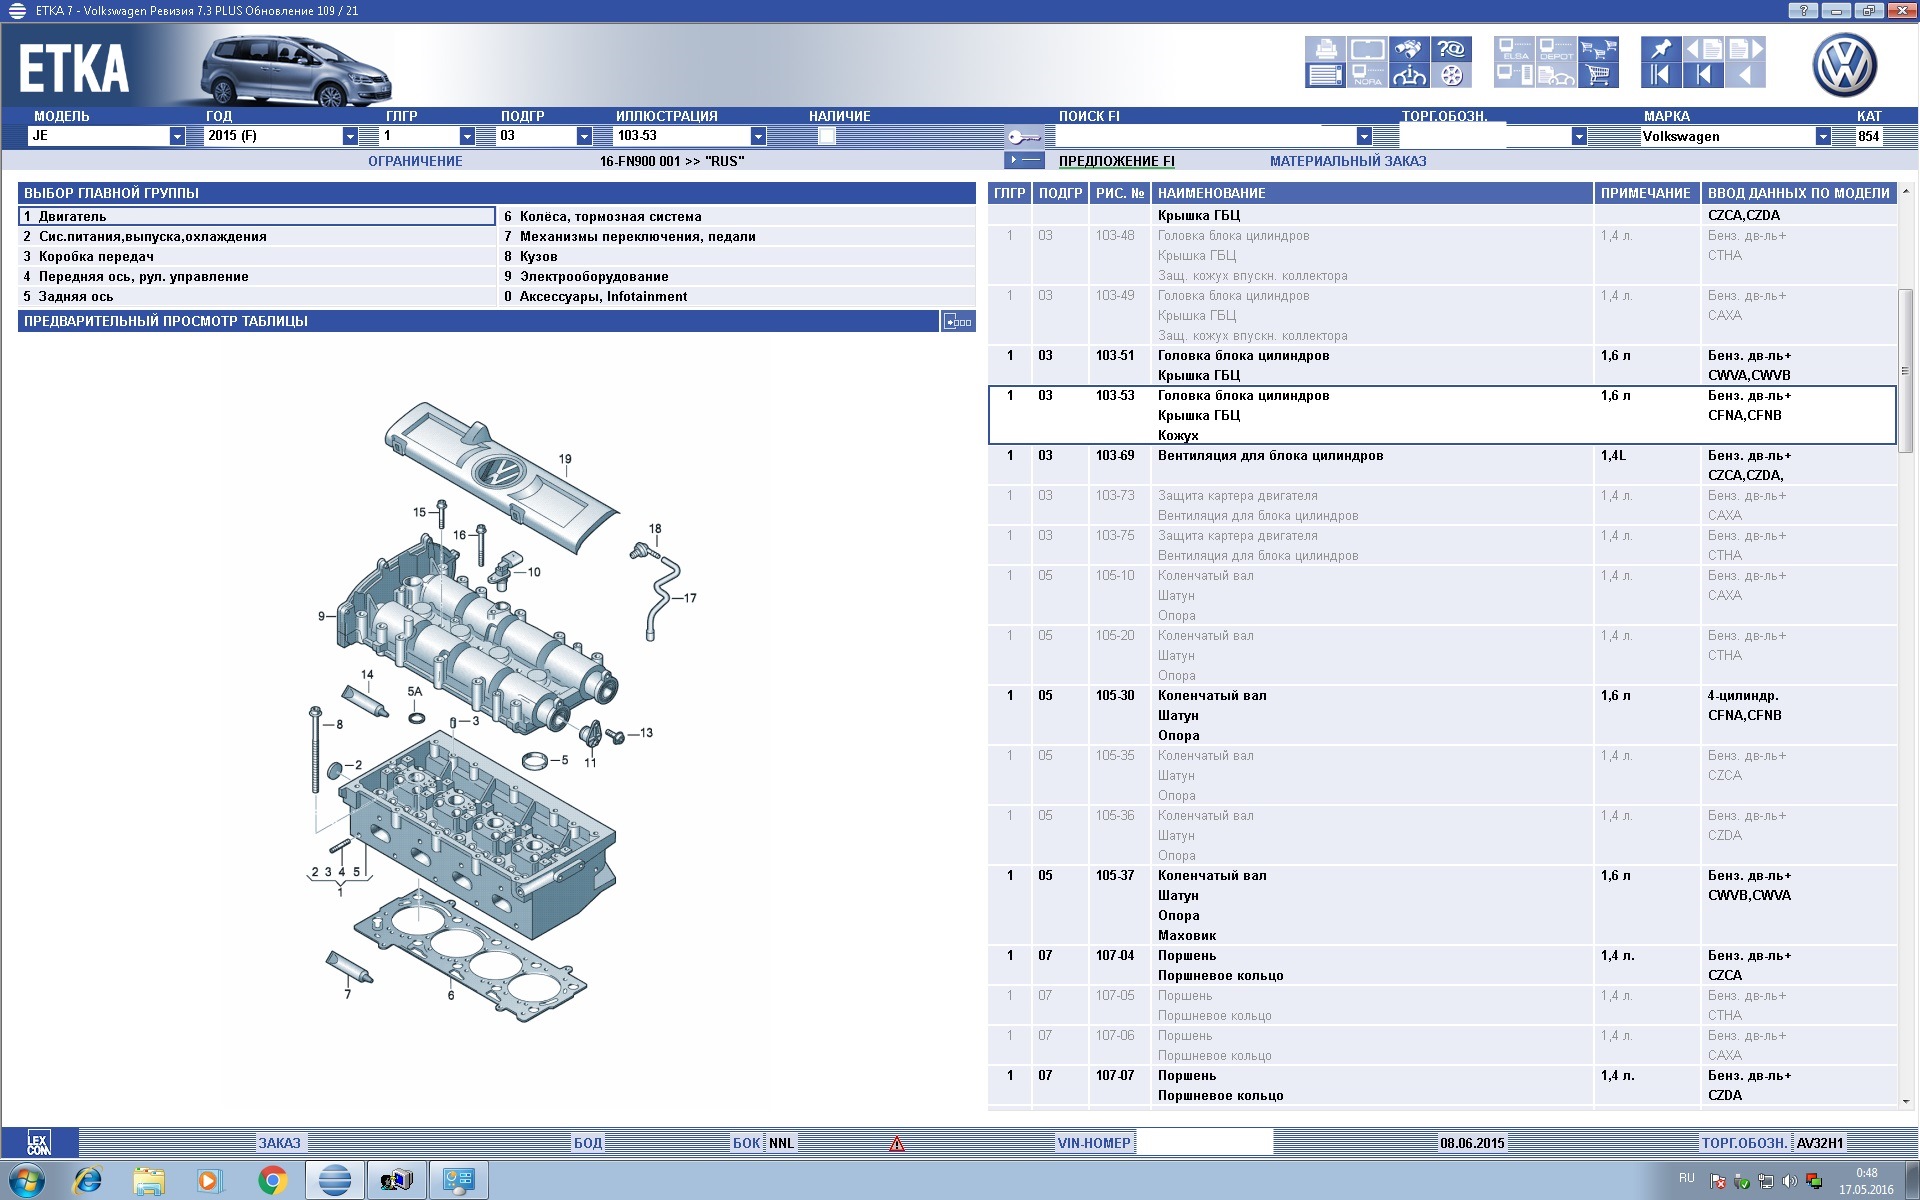Click the ОГРАНИЧЕНИЕ link
1920x1200 pixels.
pyautogui.click(x=415, y=161)
